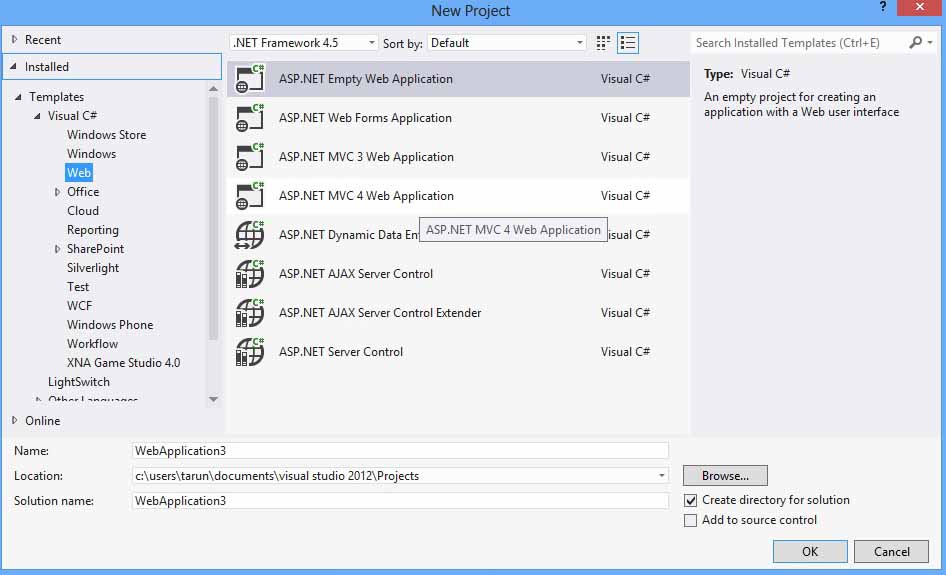Viewport: 946px width, 575px height.
Task: Click the Solution name input field
Action: click(400, 501)
